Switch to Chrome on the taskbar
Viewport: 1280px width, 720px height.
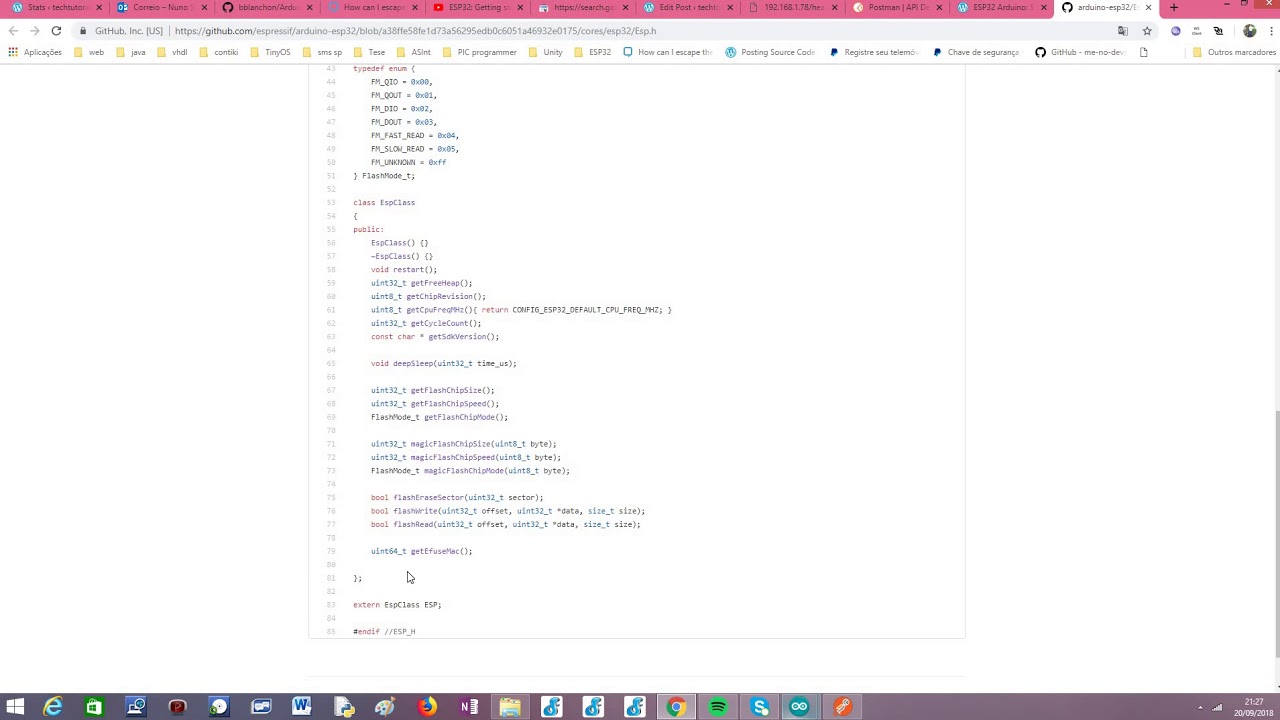(x=676, y=707)
